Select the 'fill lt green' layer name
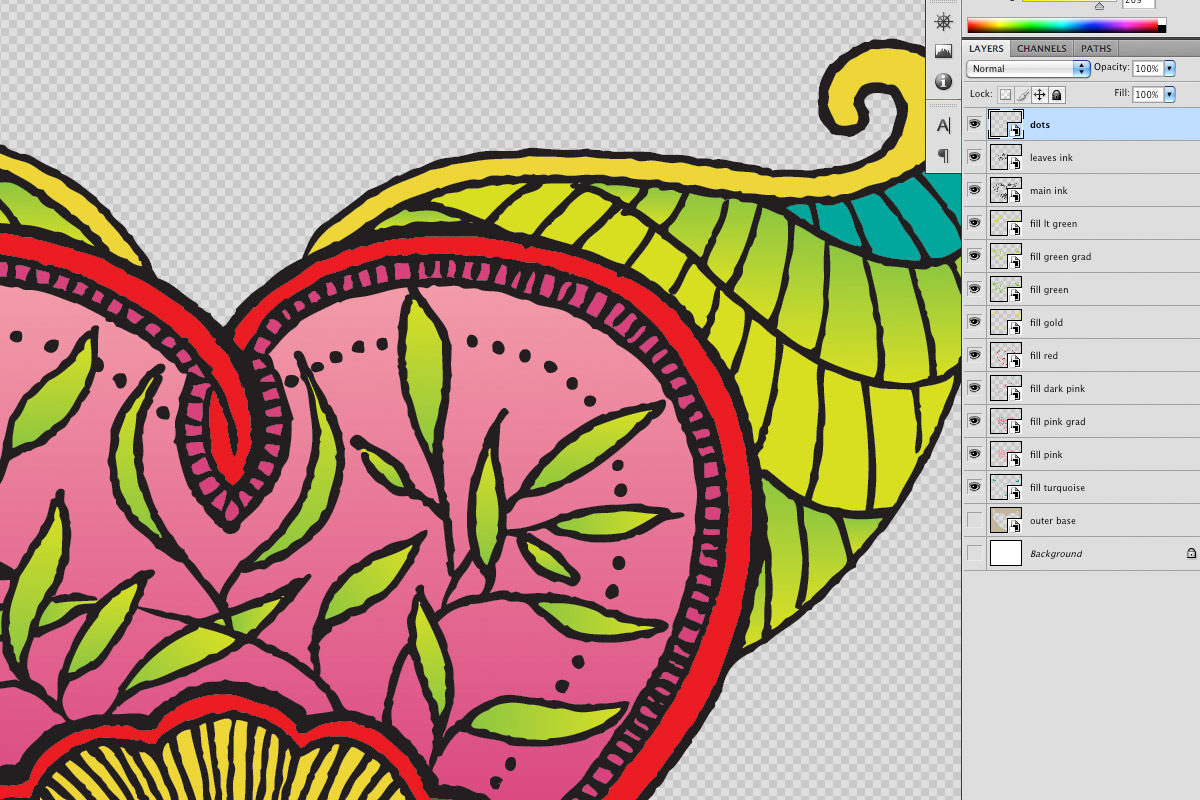Screen dimensions: 1200x800 point(1053,224)
